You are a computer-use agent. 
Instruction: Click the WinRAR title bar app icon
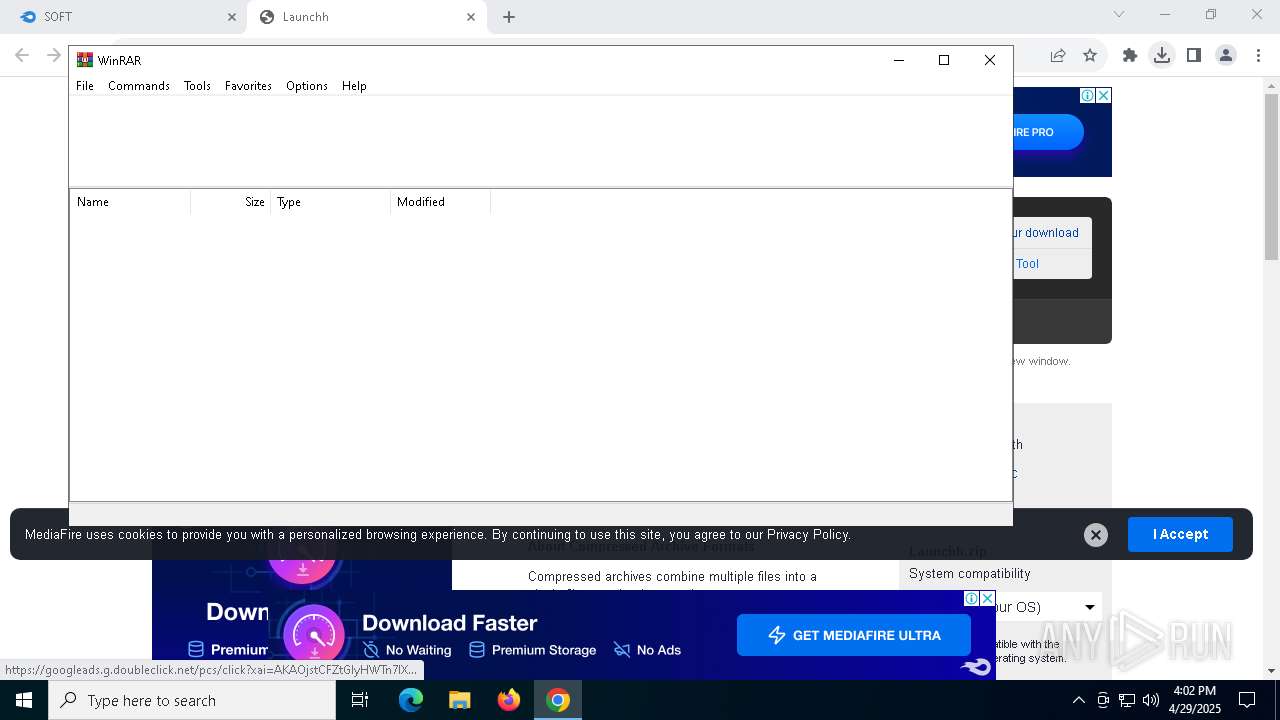pyautogui.click(x=85, y=60)
